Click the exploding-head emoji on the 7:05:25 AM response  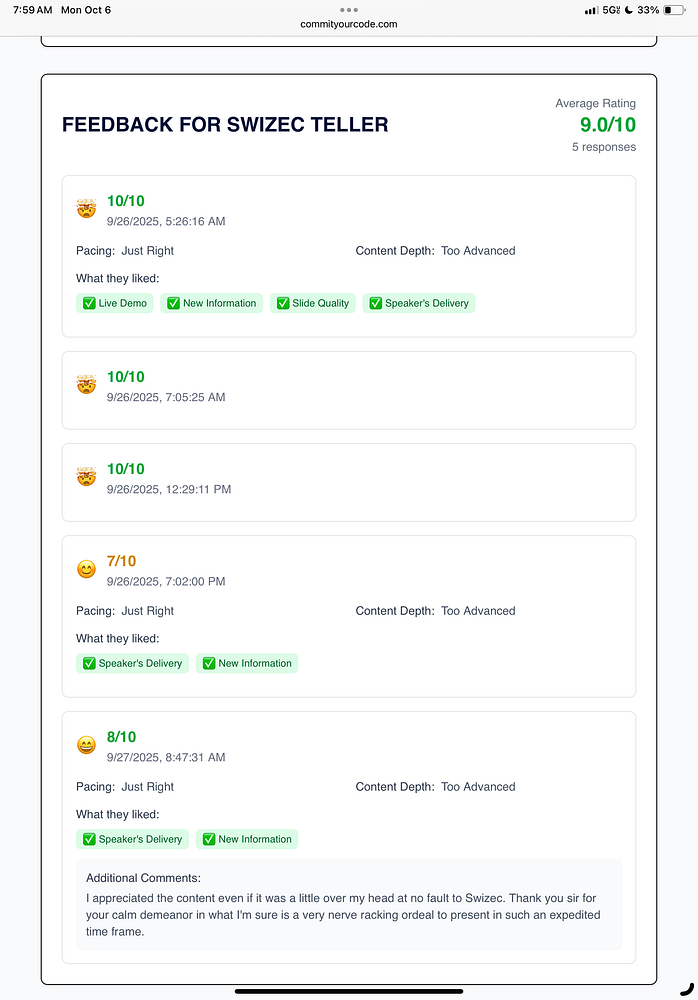[86, 385]
